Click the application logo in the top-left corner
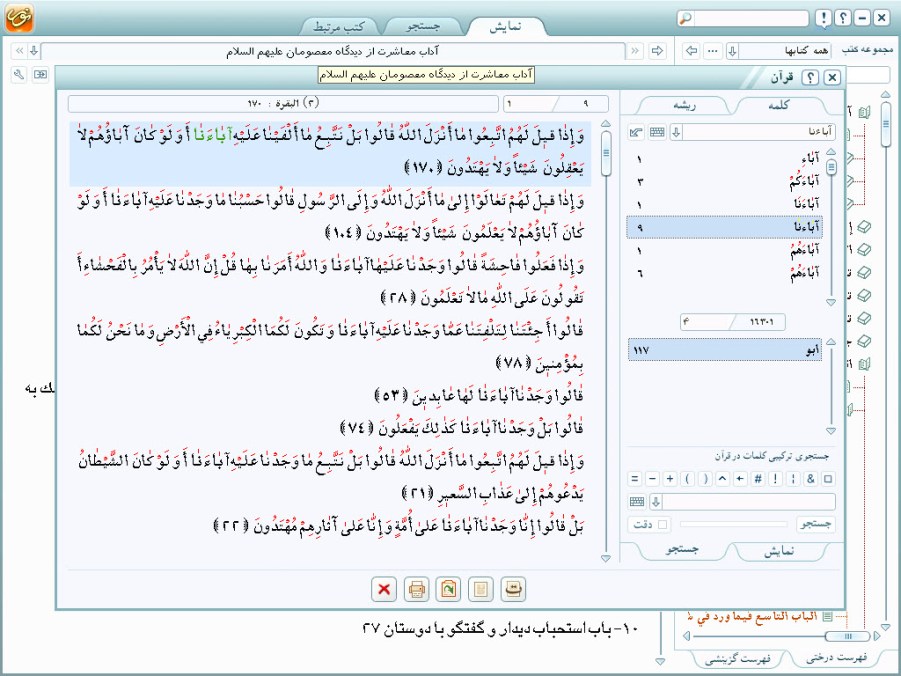Image resolution: width=901 pixels, height=676 pixels. [19, 18]
